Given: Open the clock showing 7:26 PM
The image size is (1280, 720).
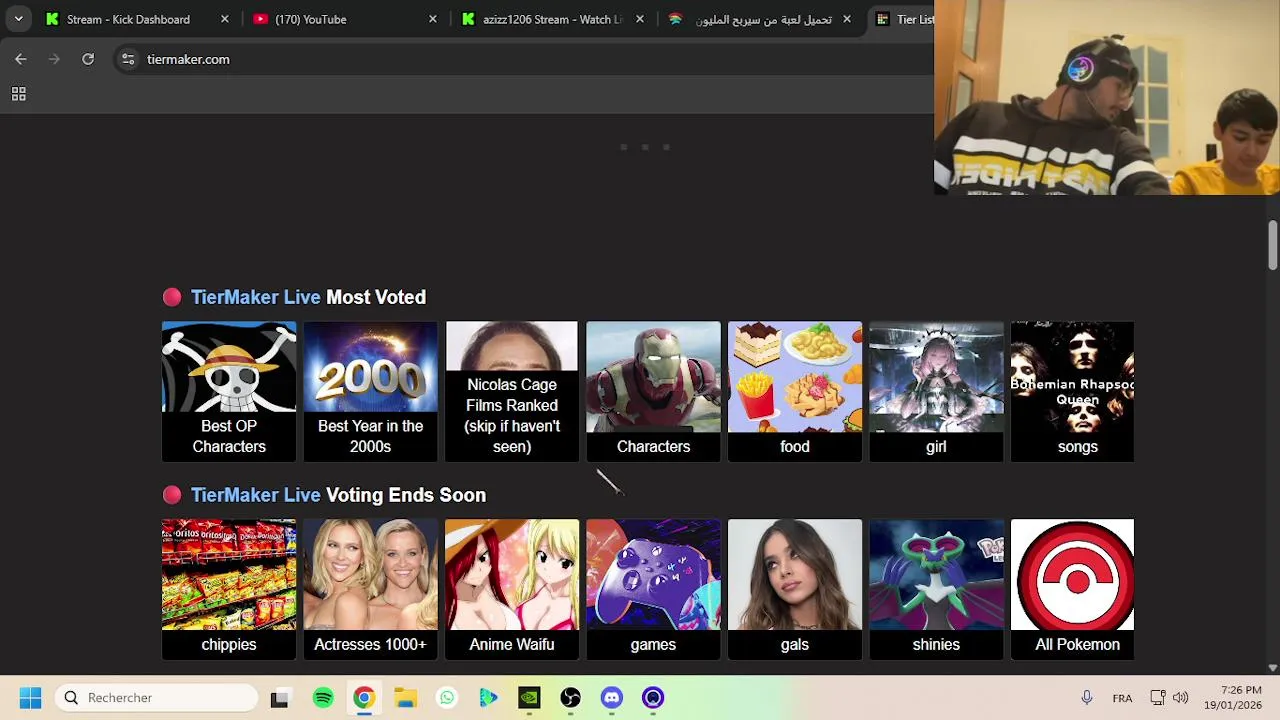Looking at the screenshot, I should click(1233, 698).
